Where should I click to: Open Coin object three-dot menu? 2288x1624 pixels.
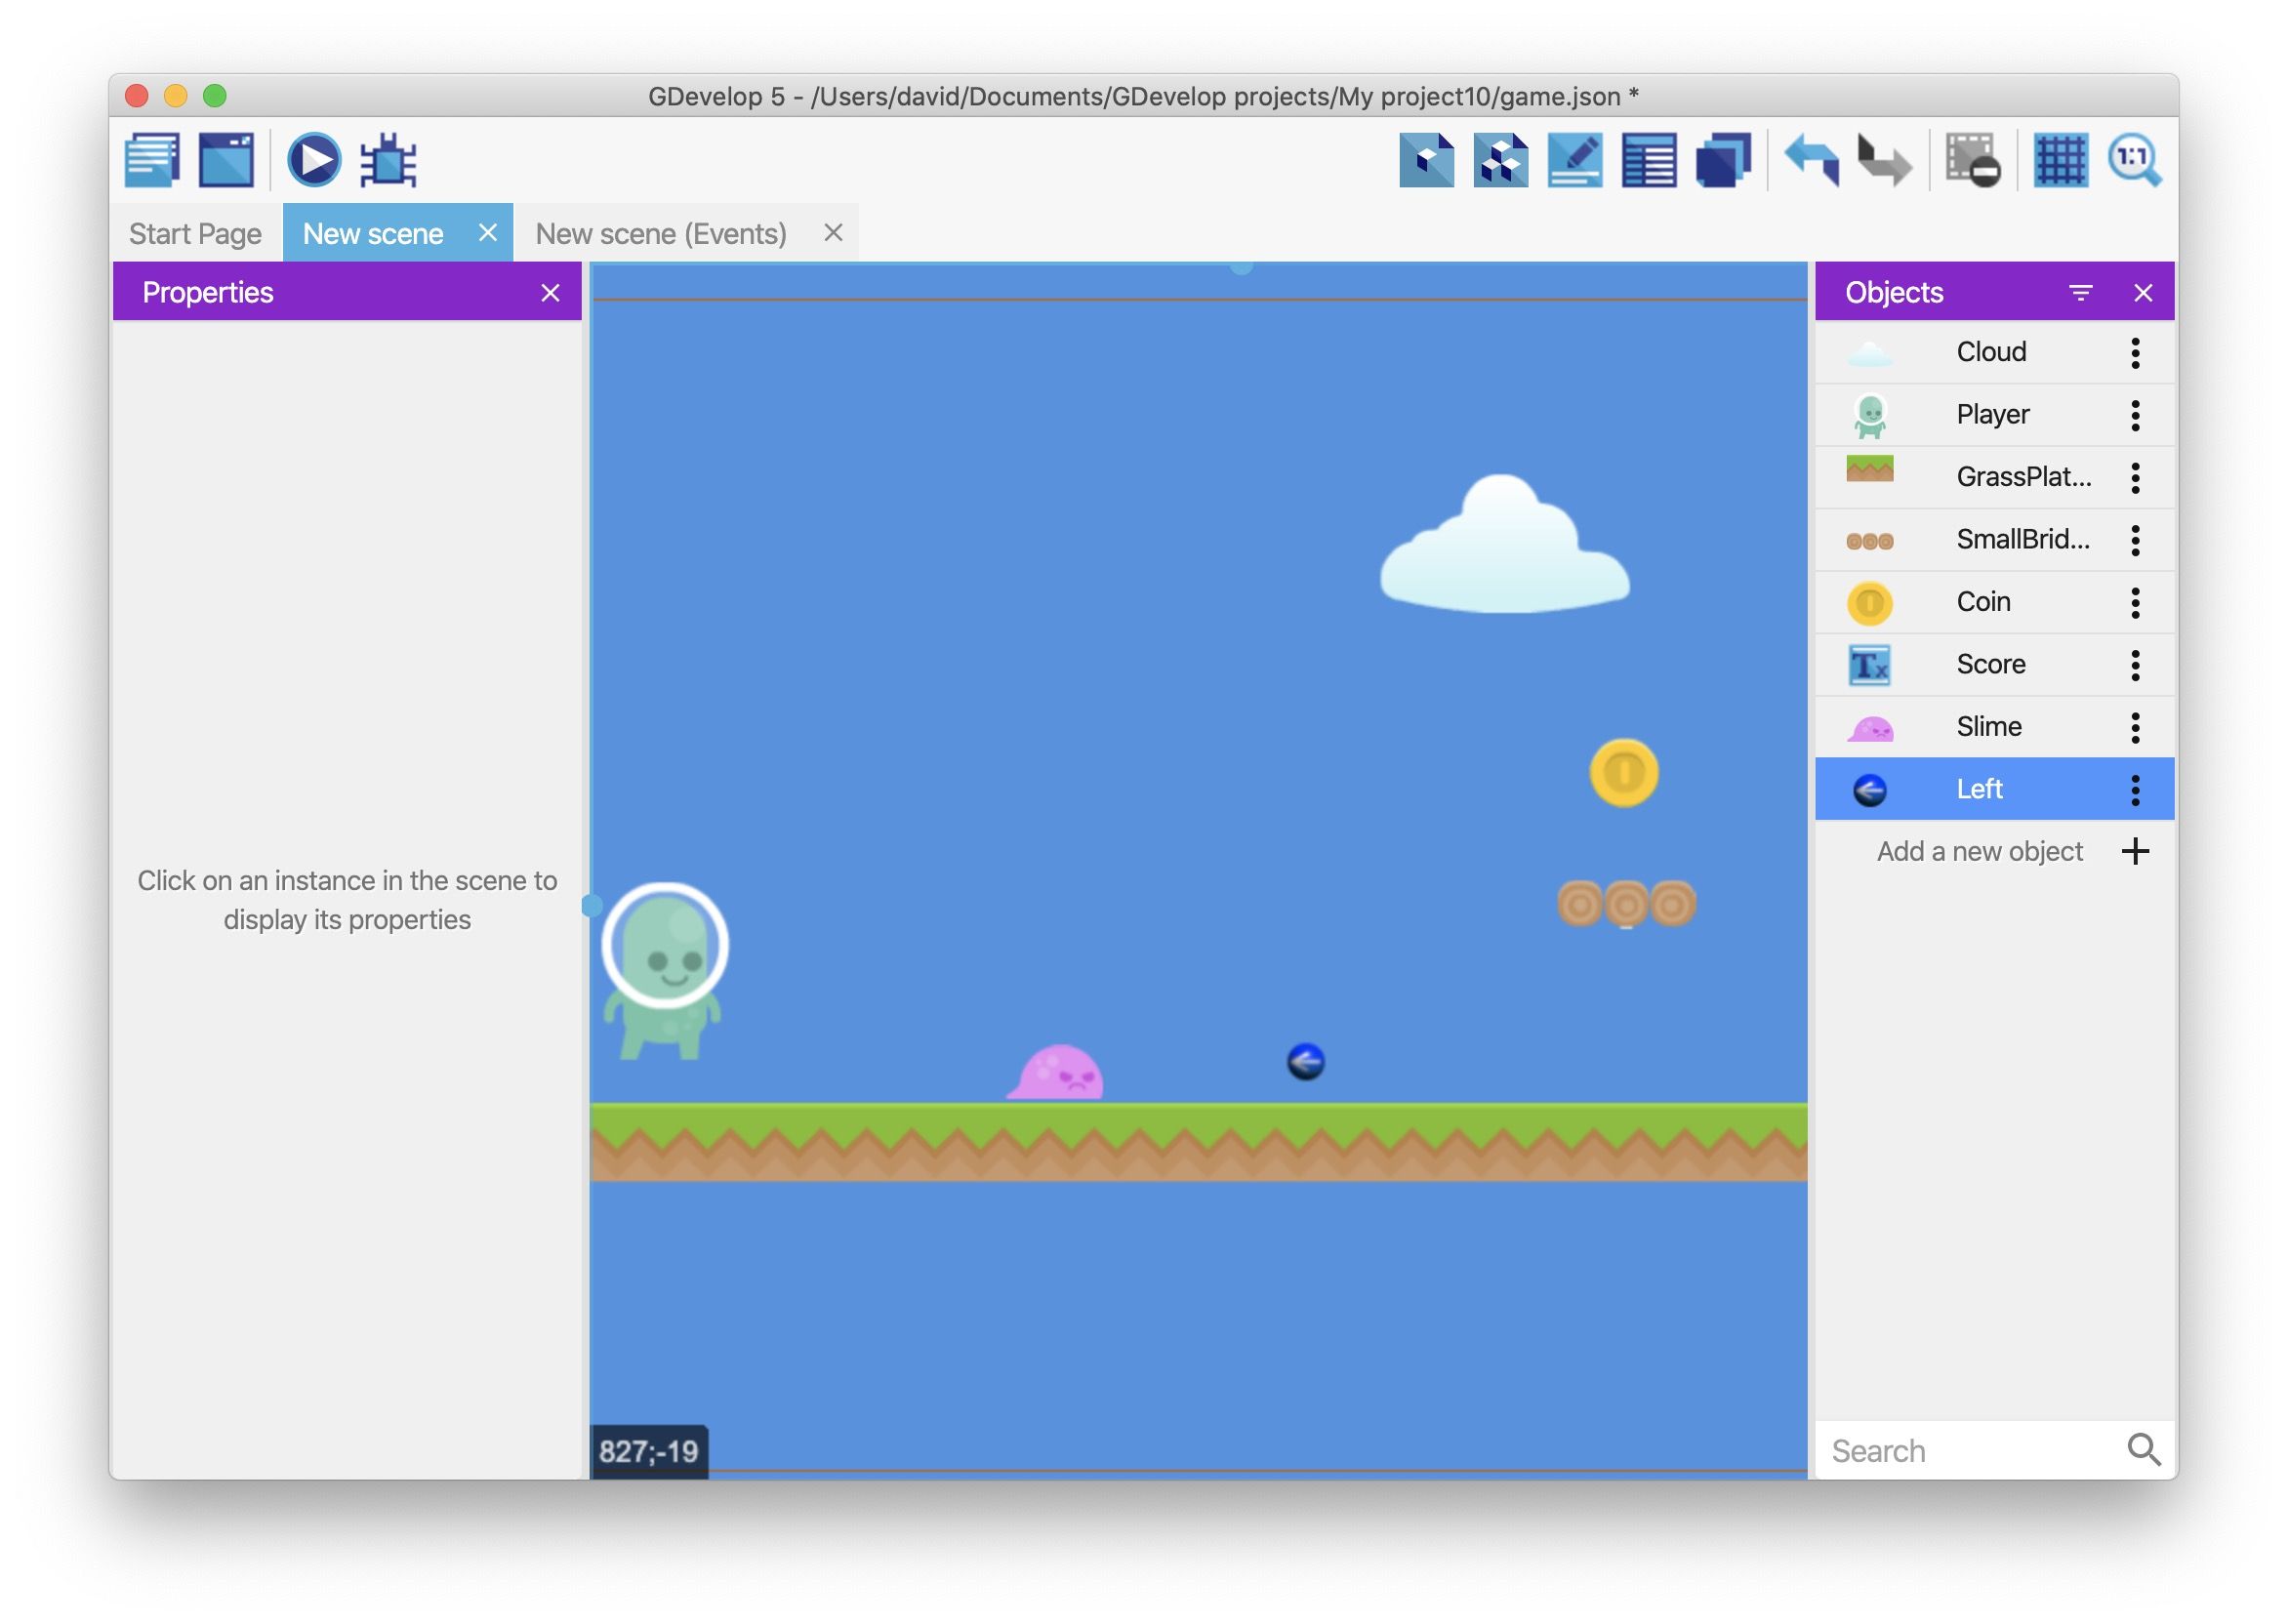point(2135,602)
